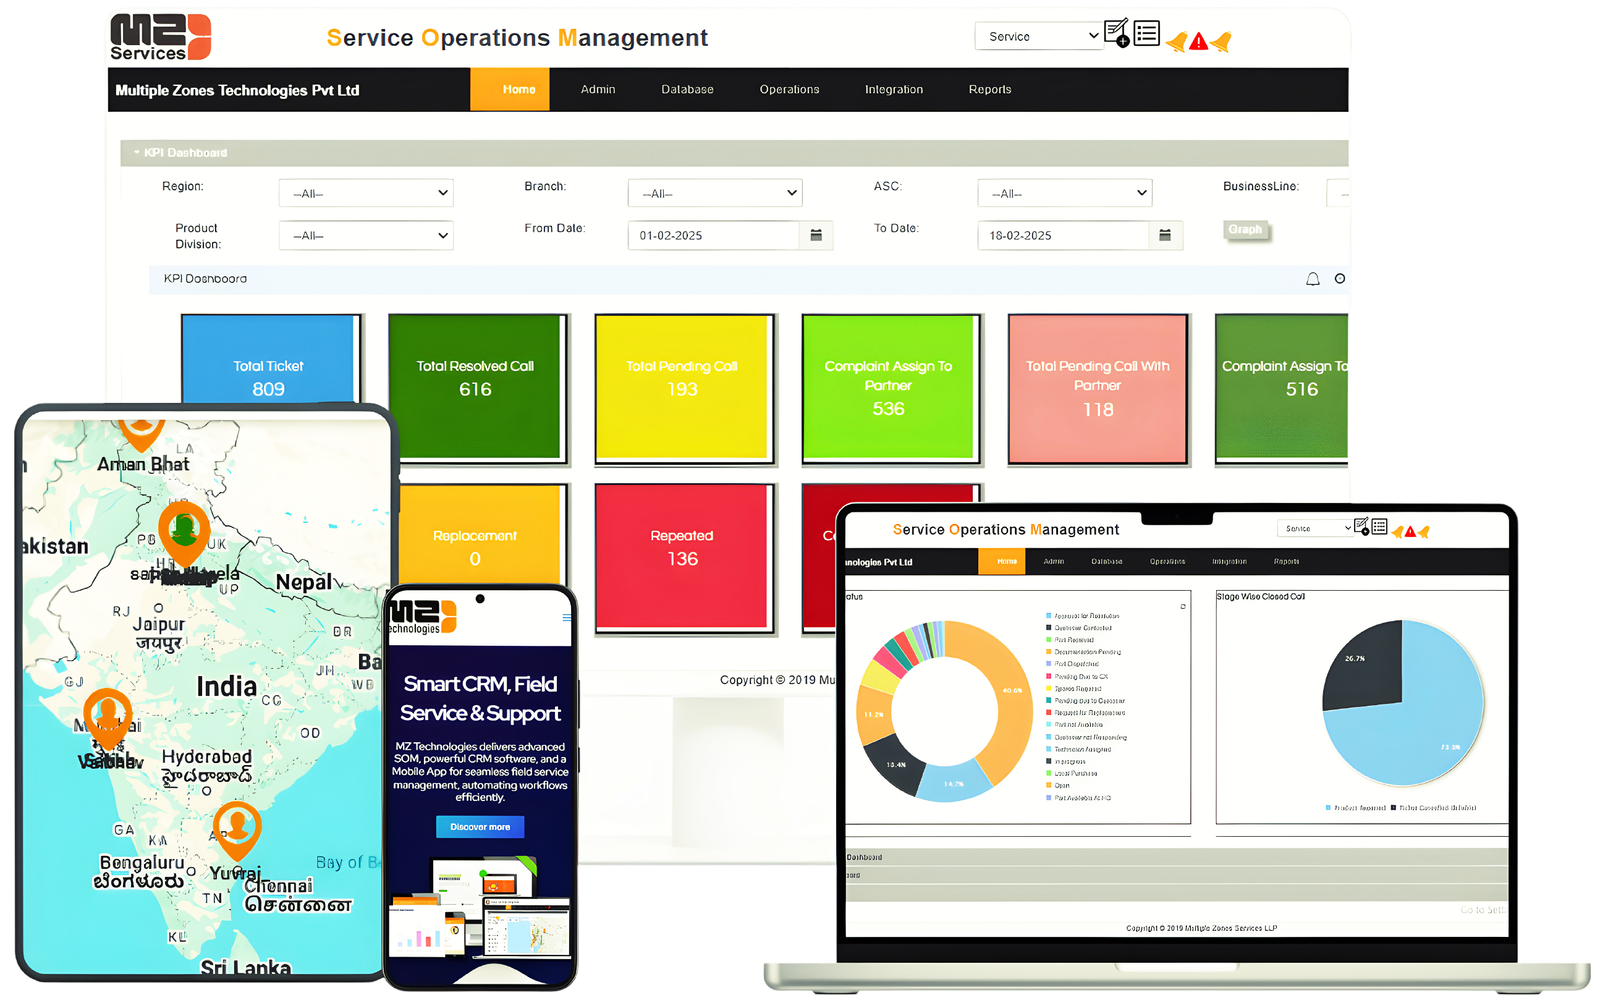Click the Graph button
The height and width of the screenshot is (1003, 1600).
(x=1246, y=230)
